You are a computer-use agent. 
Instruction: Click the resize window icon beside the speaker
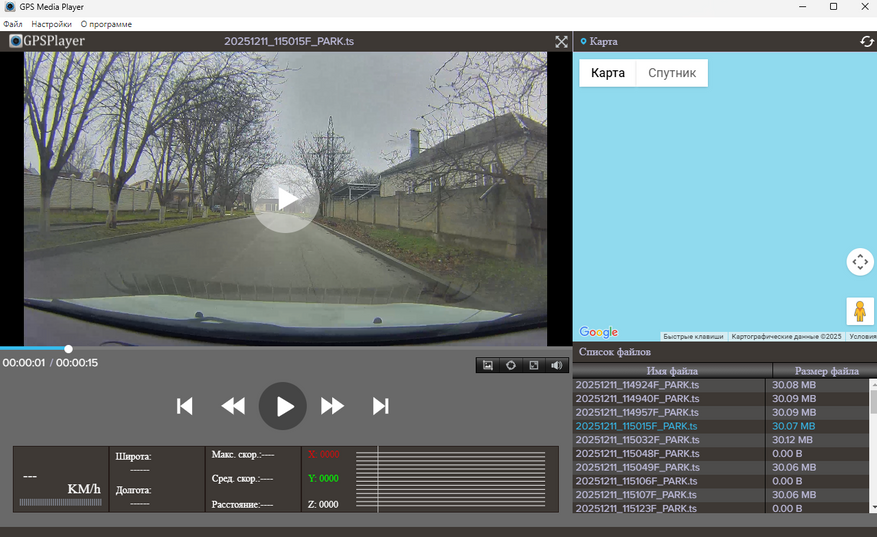coord(534,365)
